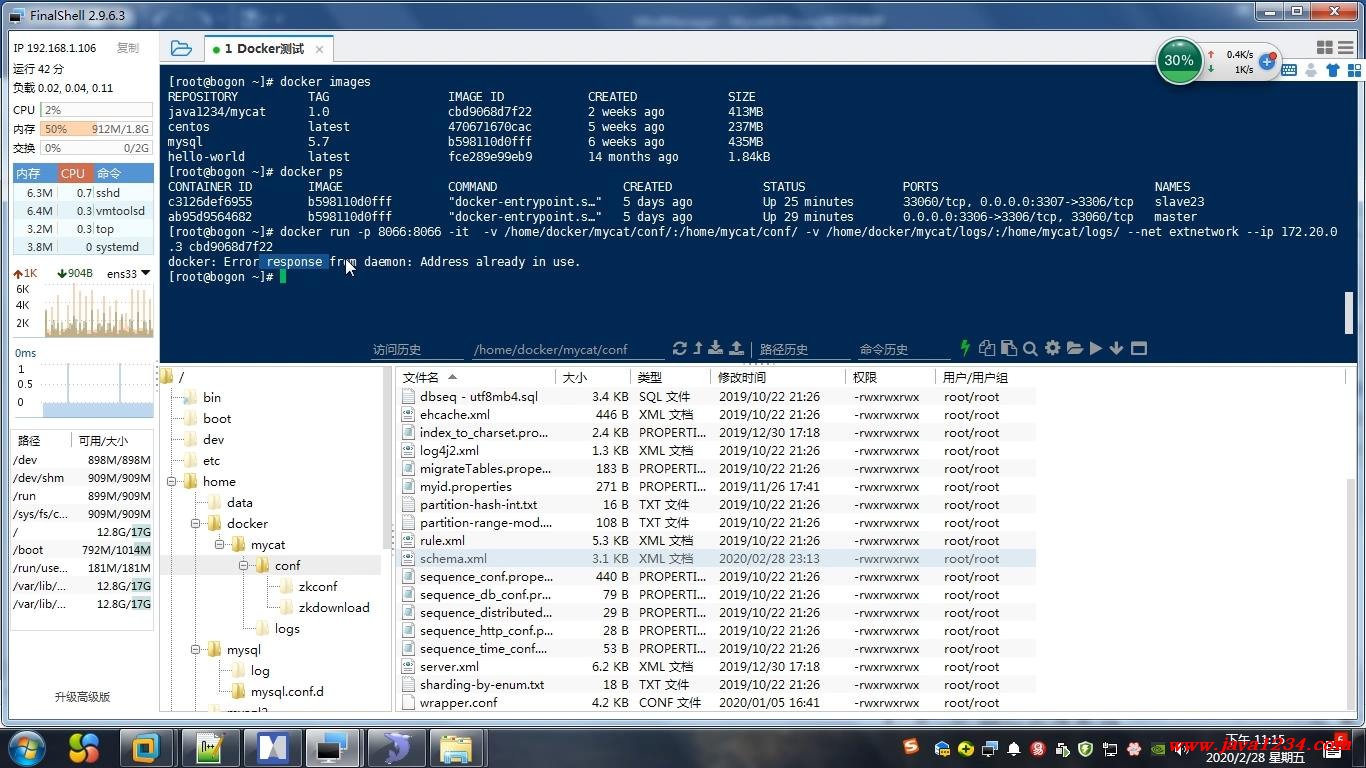Collapse the docker folder in tree
The image size is (1366, 768).
coord(196,524)
